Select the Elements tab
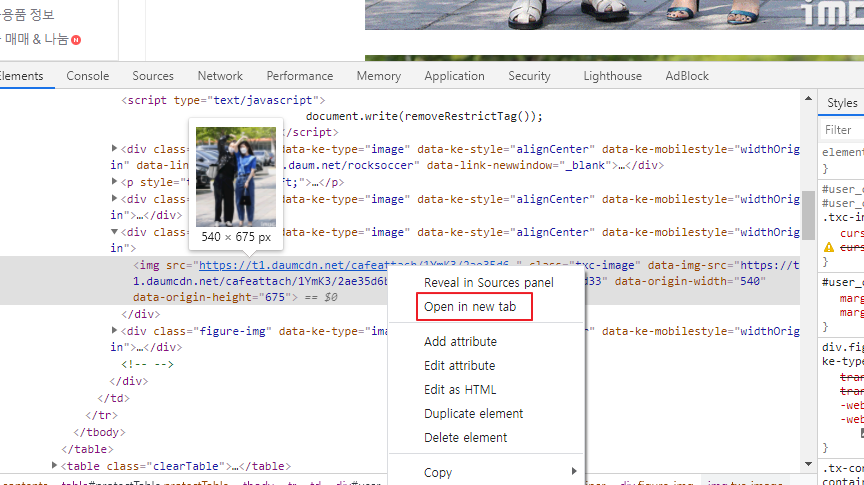This screenshot has width=864, height=485. (x=21, y=76)
